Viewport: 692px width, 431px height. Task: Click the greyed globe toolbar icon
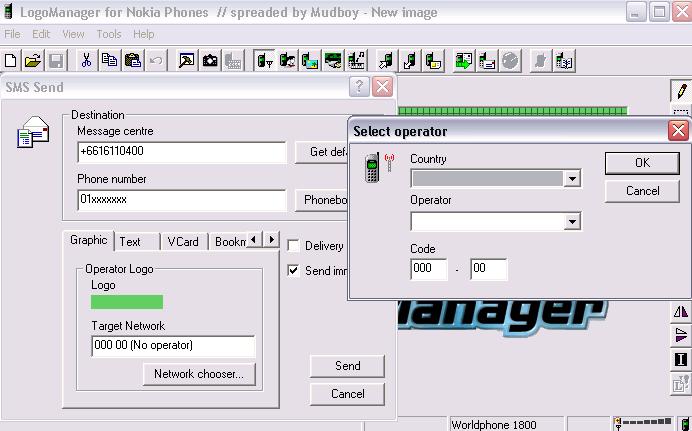pyautogui.click(x=510, y=60)
